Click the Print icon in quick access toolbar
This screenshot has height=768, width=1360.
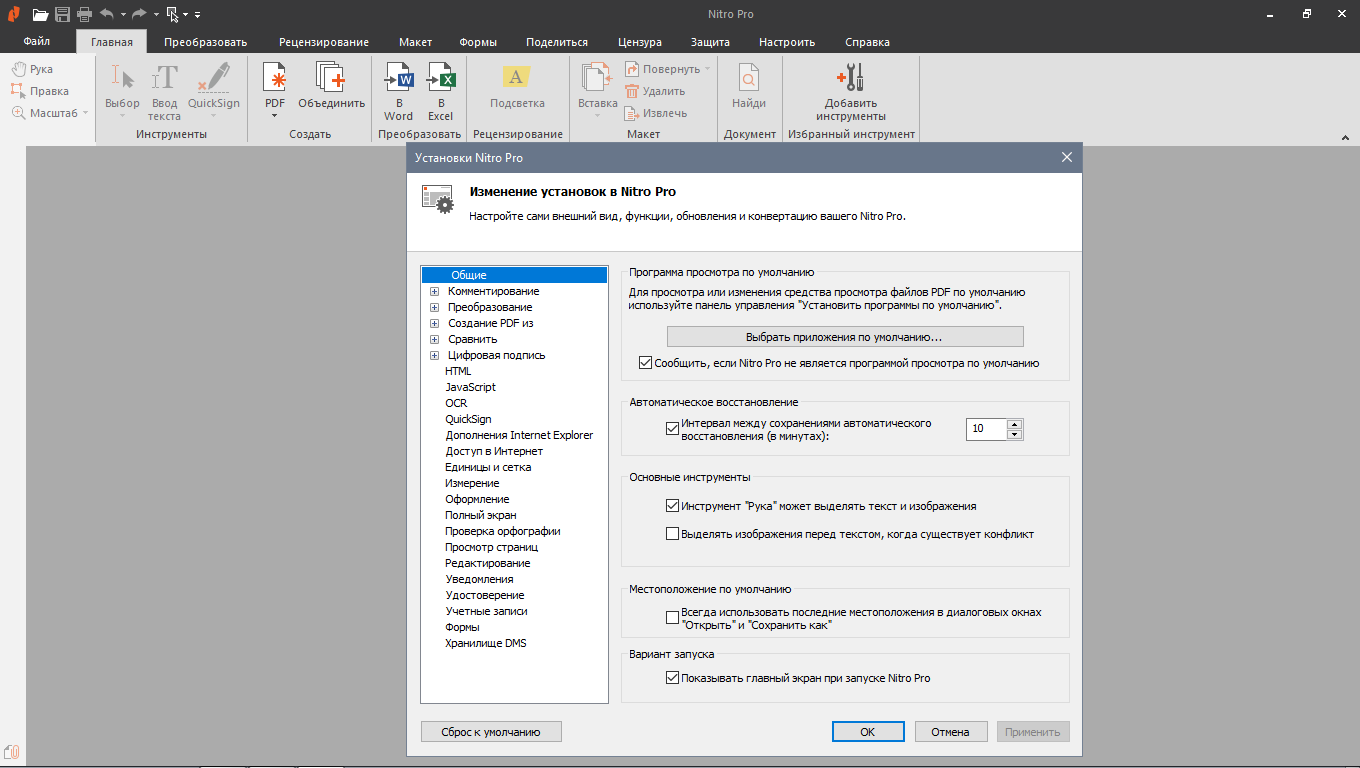pyautogui.click(x=85, y=14)
